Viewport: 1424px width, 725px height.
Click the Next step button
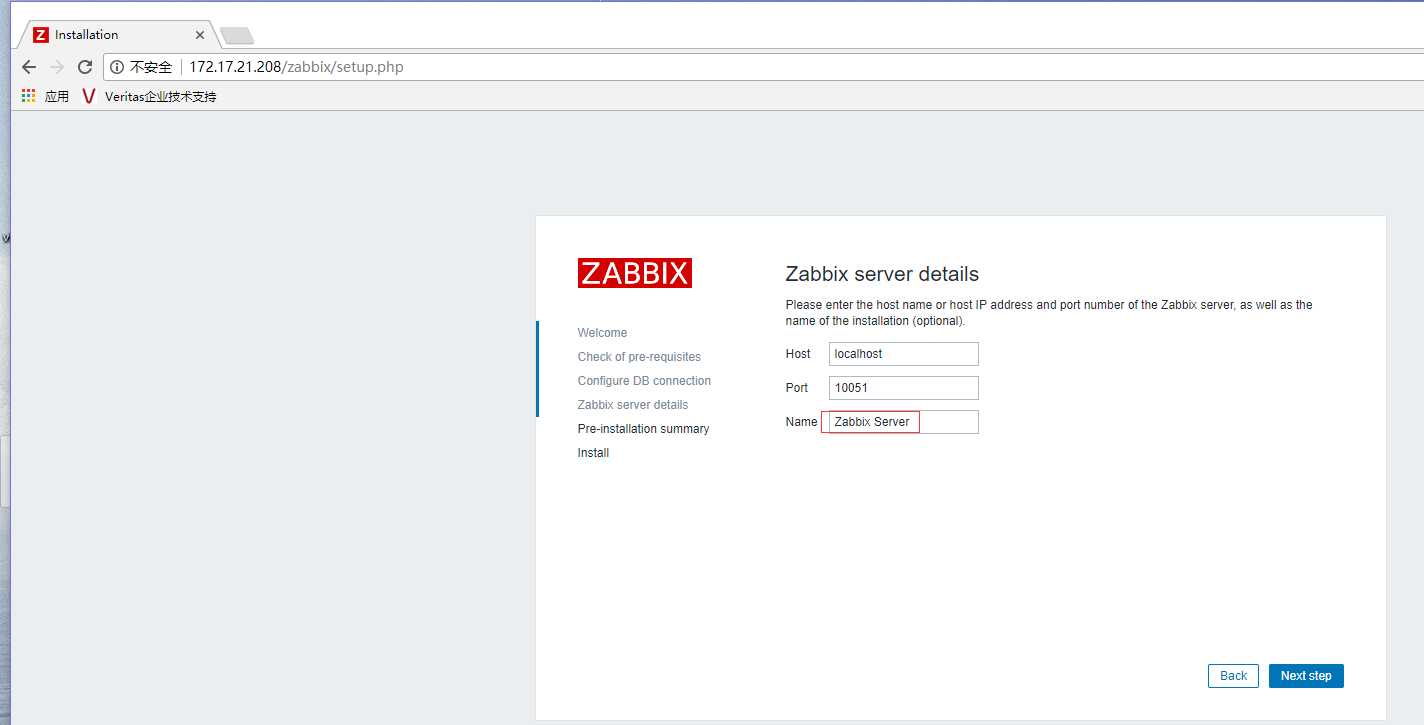pyautogui.click(x=1306, y=676)
